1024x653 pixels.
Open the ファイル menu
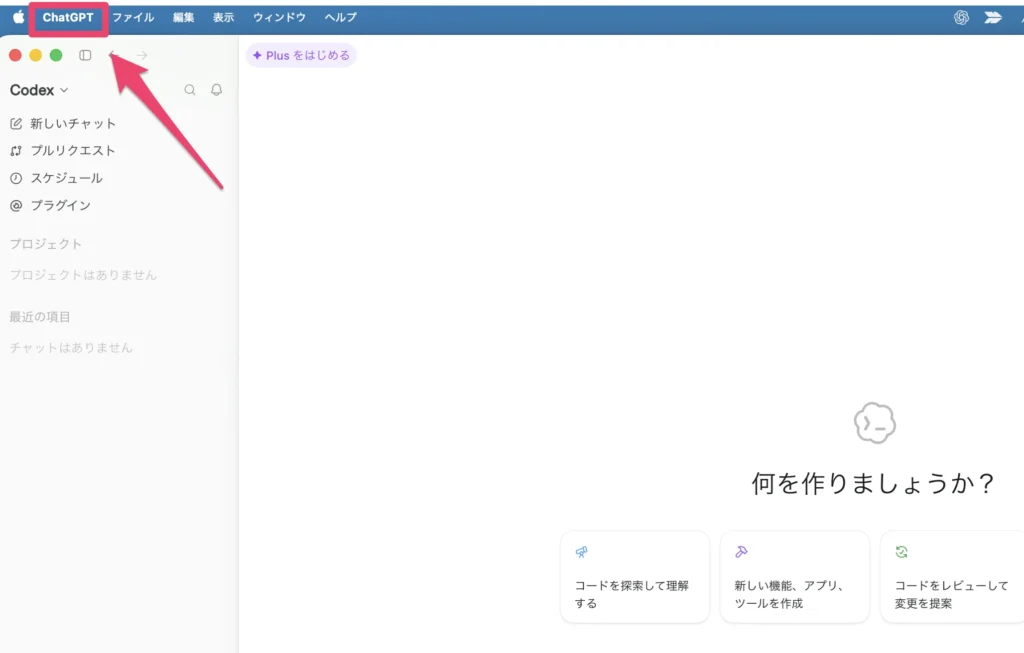tap(133, 18)
